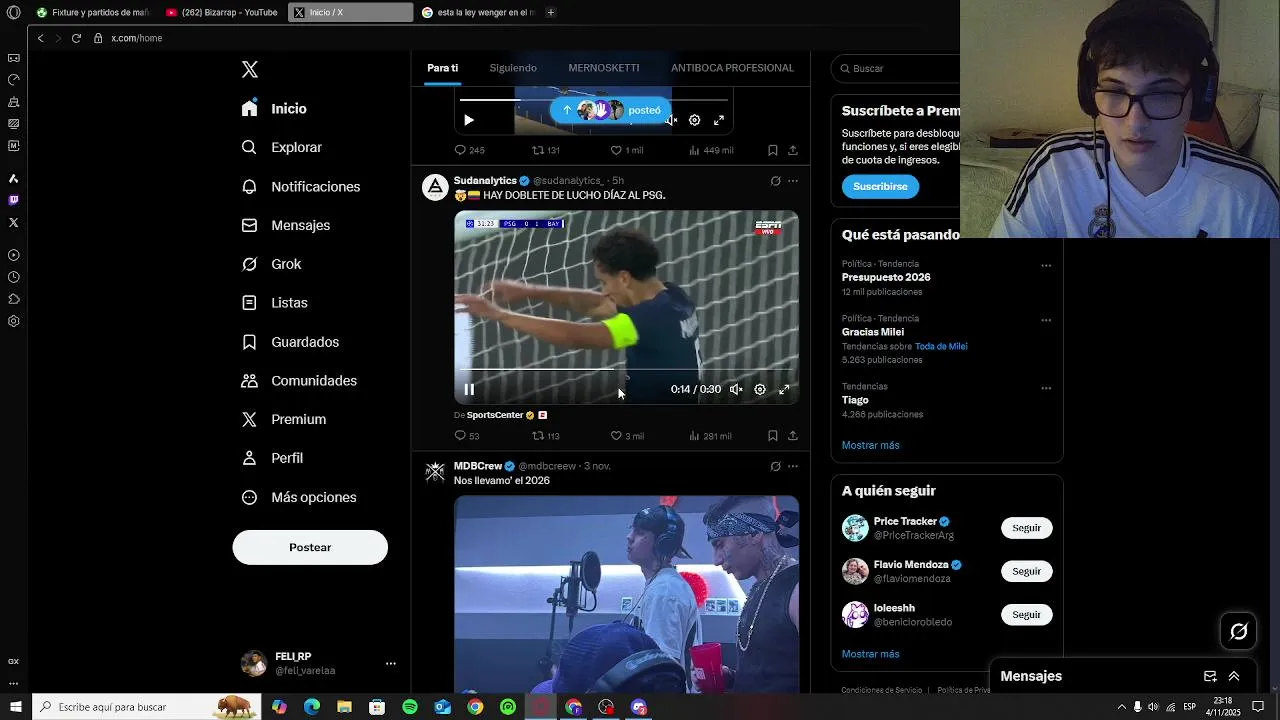Viewport: 1280px width, 720px height.
Task: Like the Sudanalytics post with 3 mil
Action: (x=627, y=436)
